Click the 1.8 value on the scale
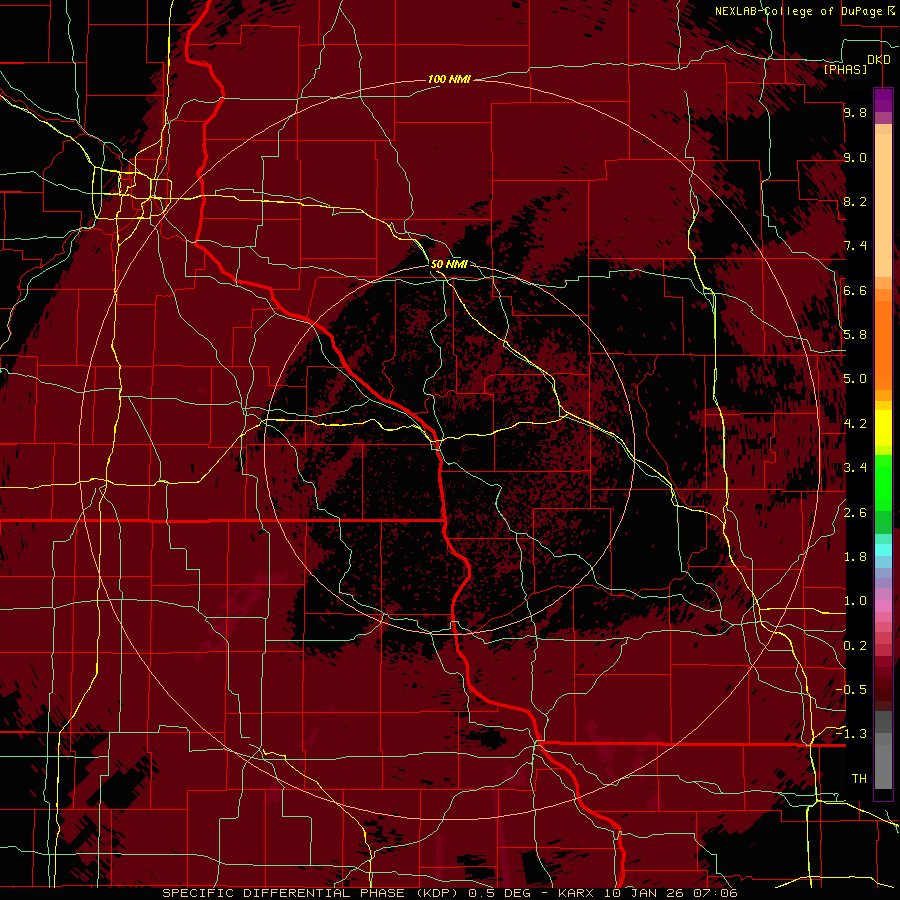 855,557
